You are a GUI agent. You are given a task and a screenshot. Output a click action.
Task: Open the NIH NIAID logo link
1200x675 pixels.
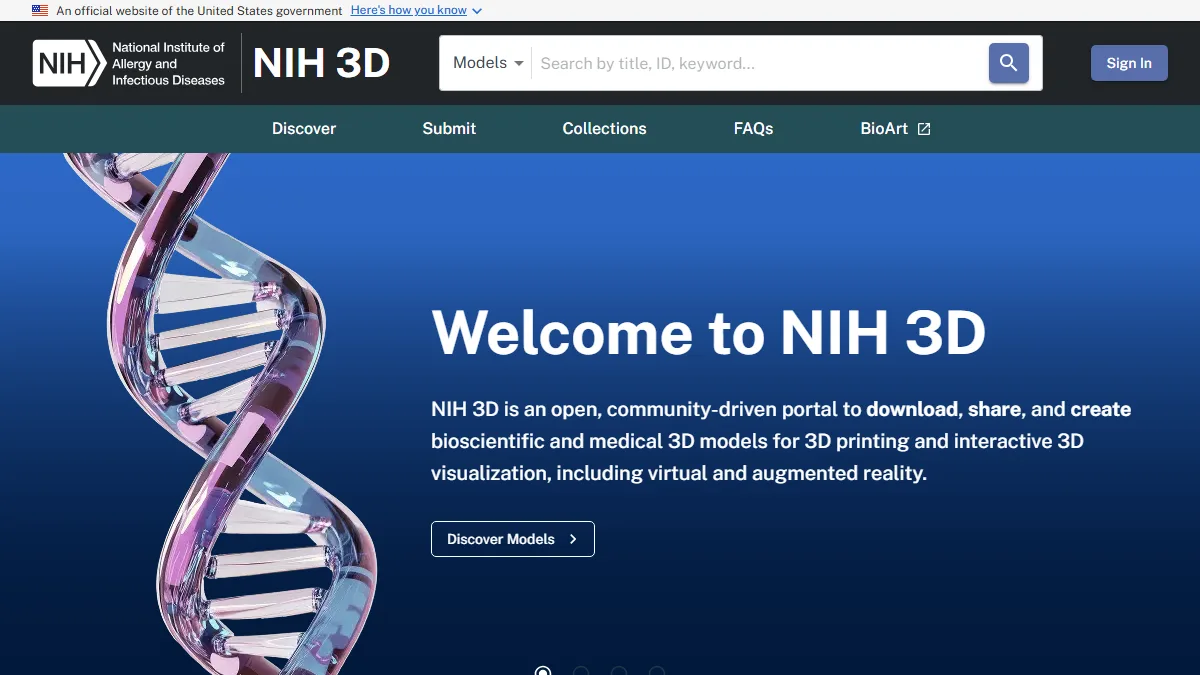[x=129, y=63]
